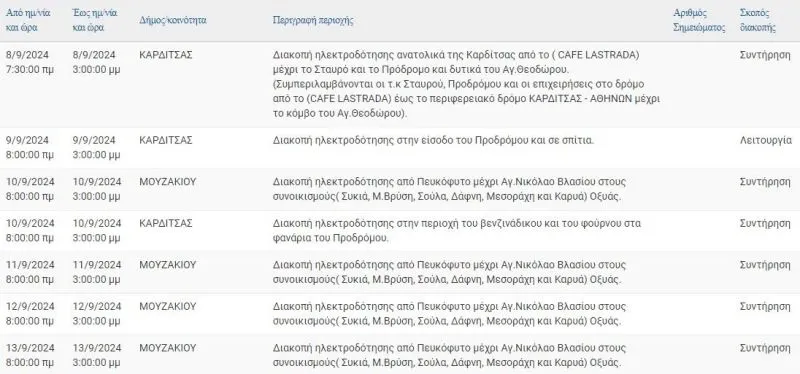Select Συντήρηση in the 8/9/2024 row
800x374 pixels.
click(765, 55)
